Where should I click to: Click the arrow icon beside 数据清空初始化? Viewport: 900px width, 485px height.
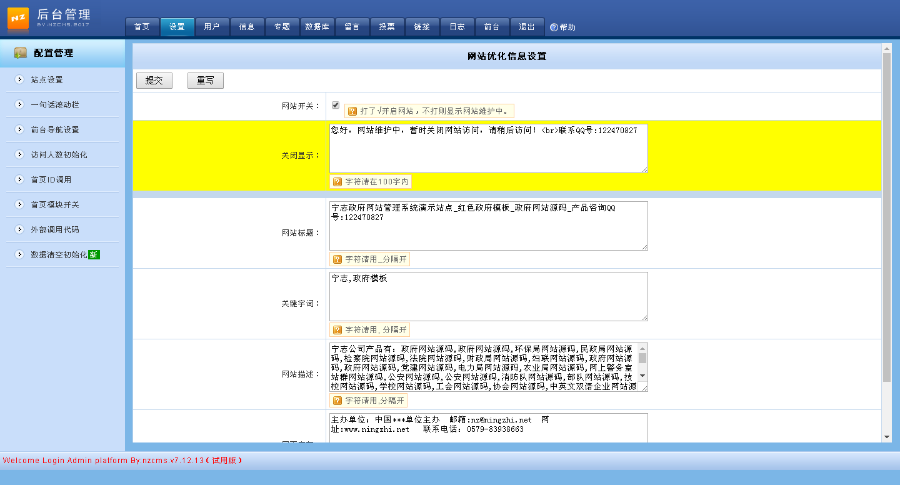coord(20,254)
